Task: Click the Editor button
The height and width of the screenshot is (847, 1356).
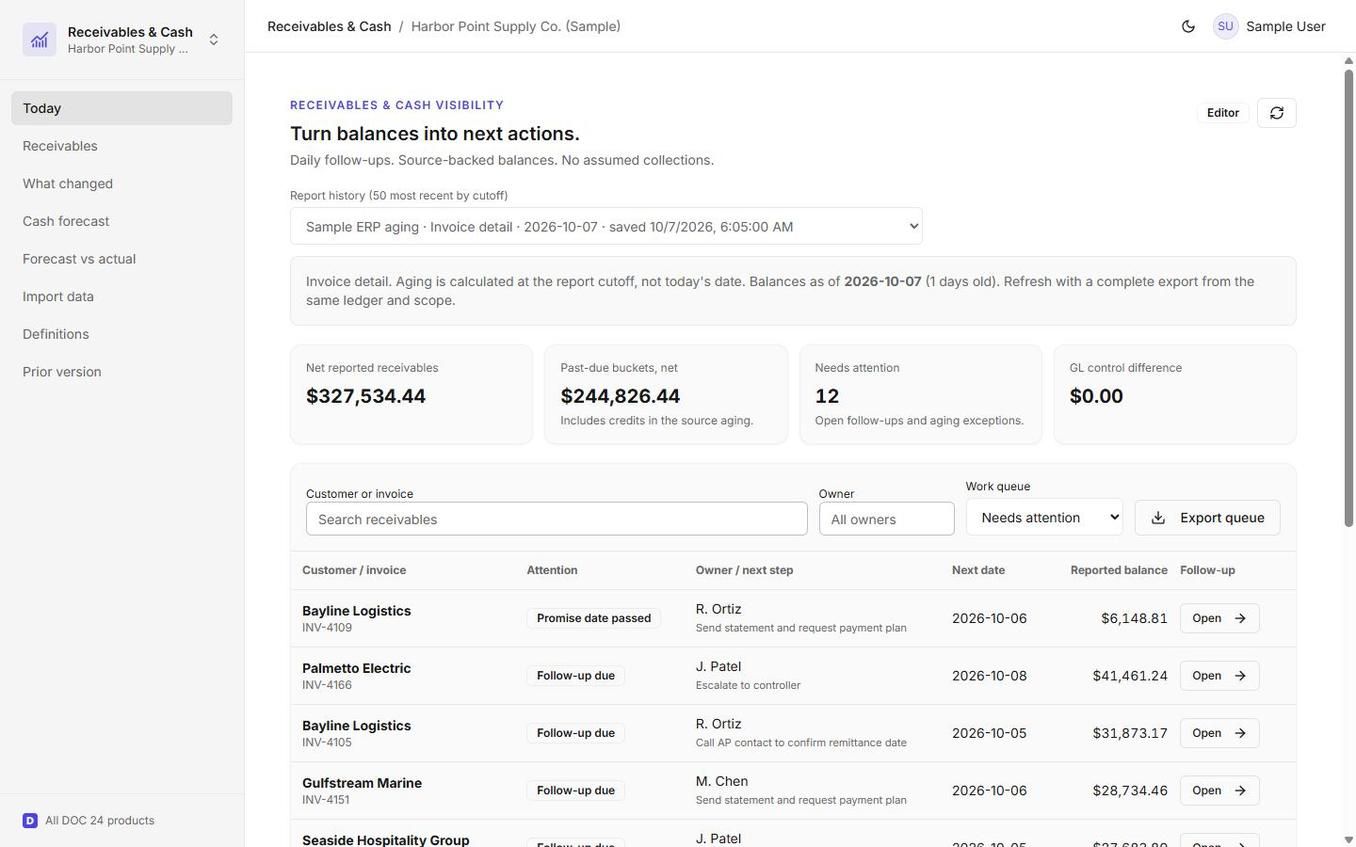Action: [x=1223, y=113]
